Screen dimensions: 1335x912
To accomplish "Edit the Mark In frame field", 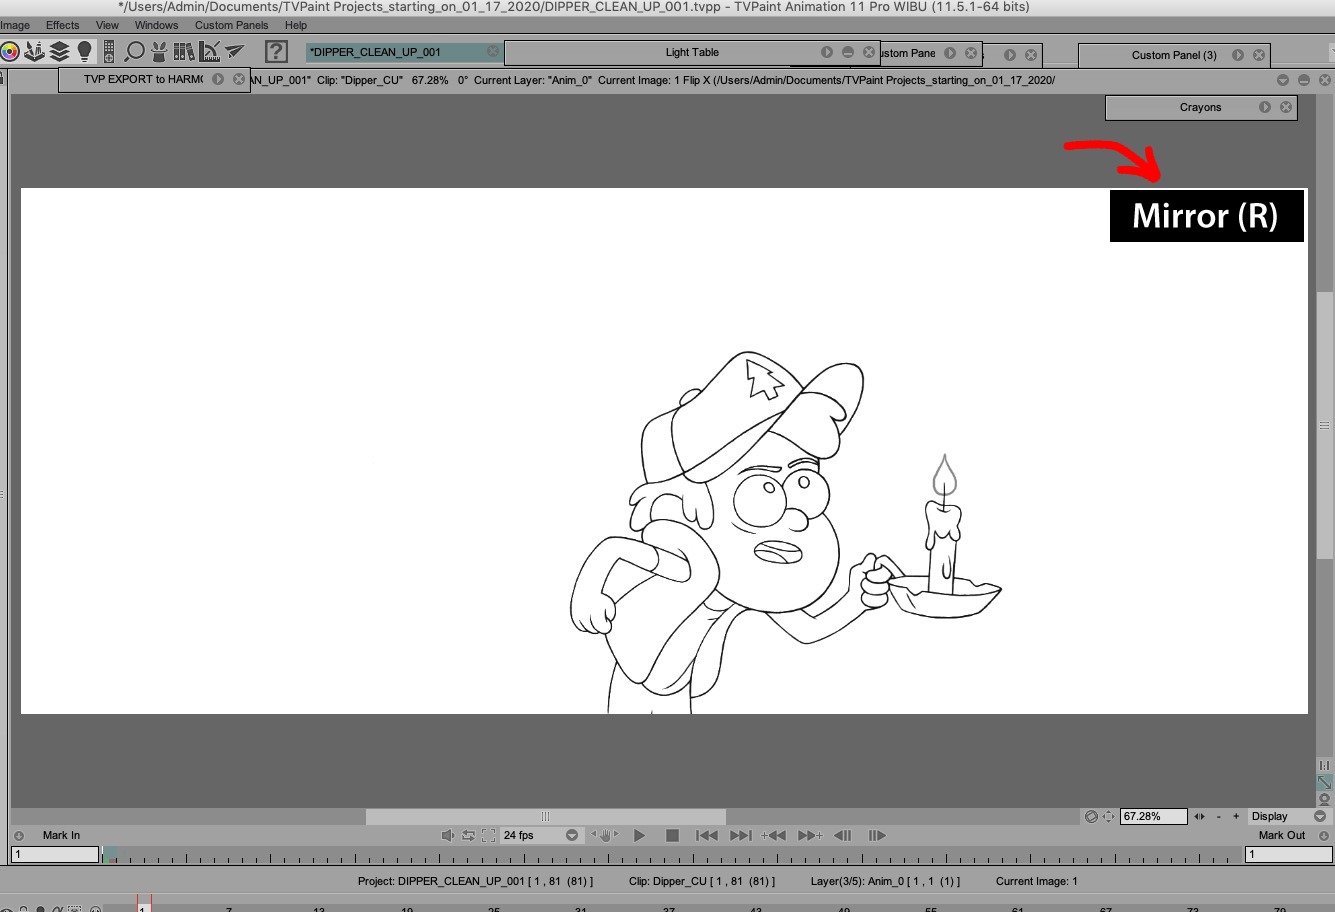I will point(55,854).
